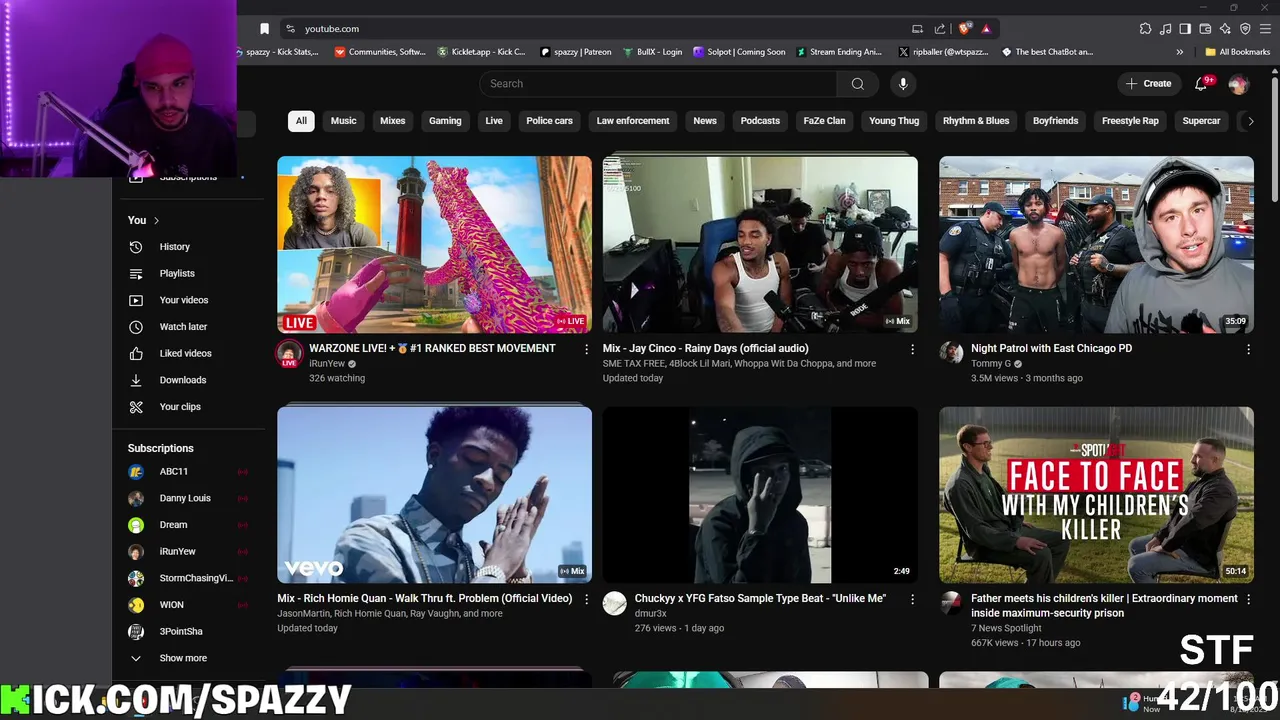The image size is (1280, 720).
Task: Click the video title Rich Homie Quan Walk Thru mix
Action: [x=425, y=599]
